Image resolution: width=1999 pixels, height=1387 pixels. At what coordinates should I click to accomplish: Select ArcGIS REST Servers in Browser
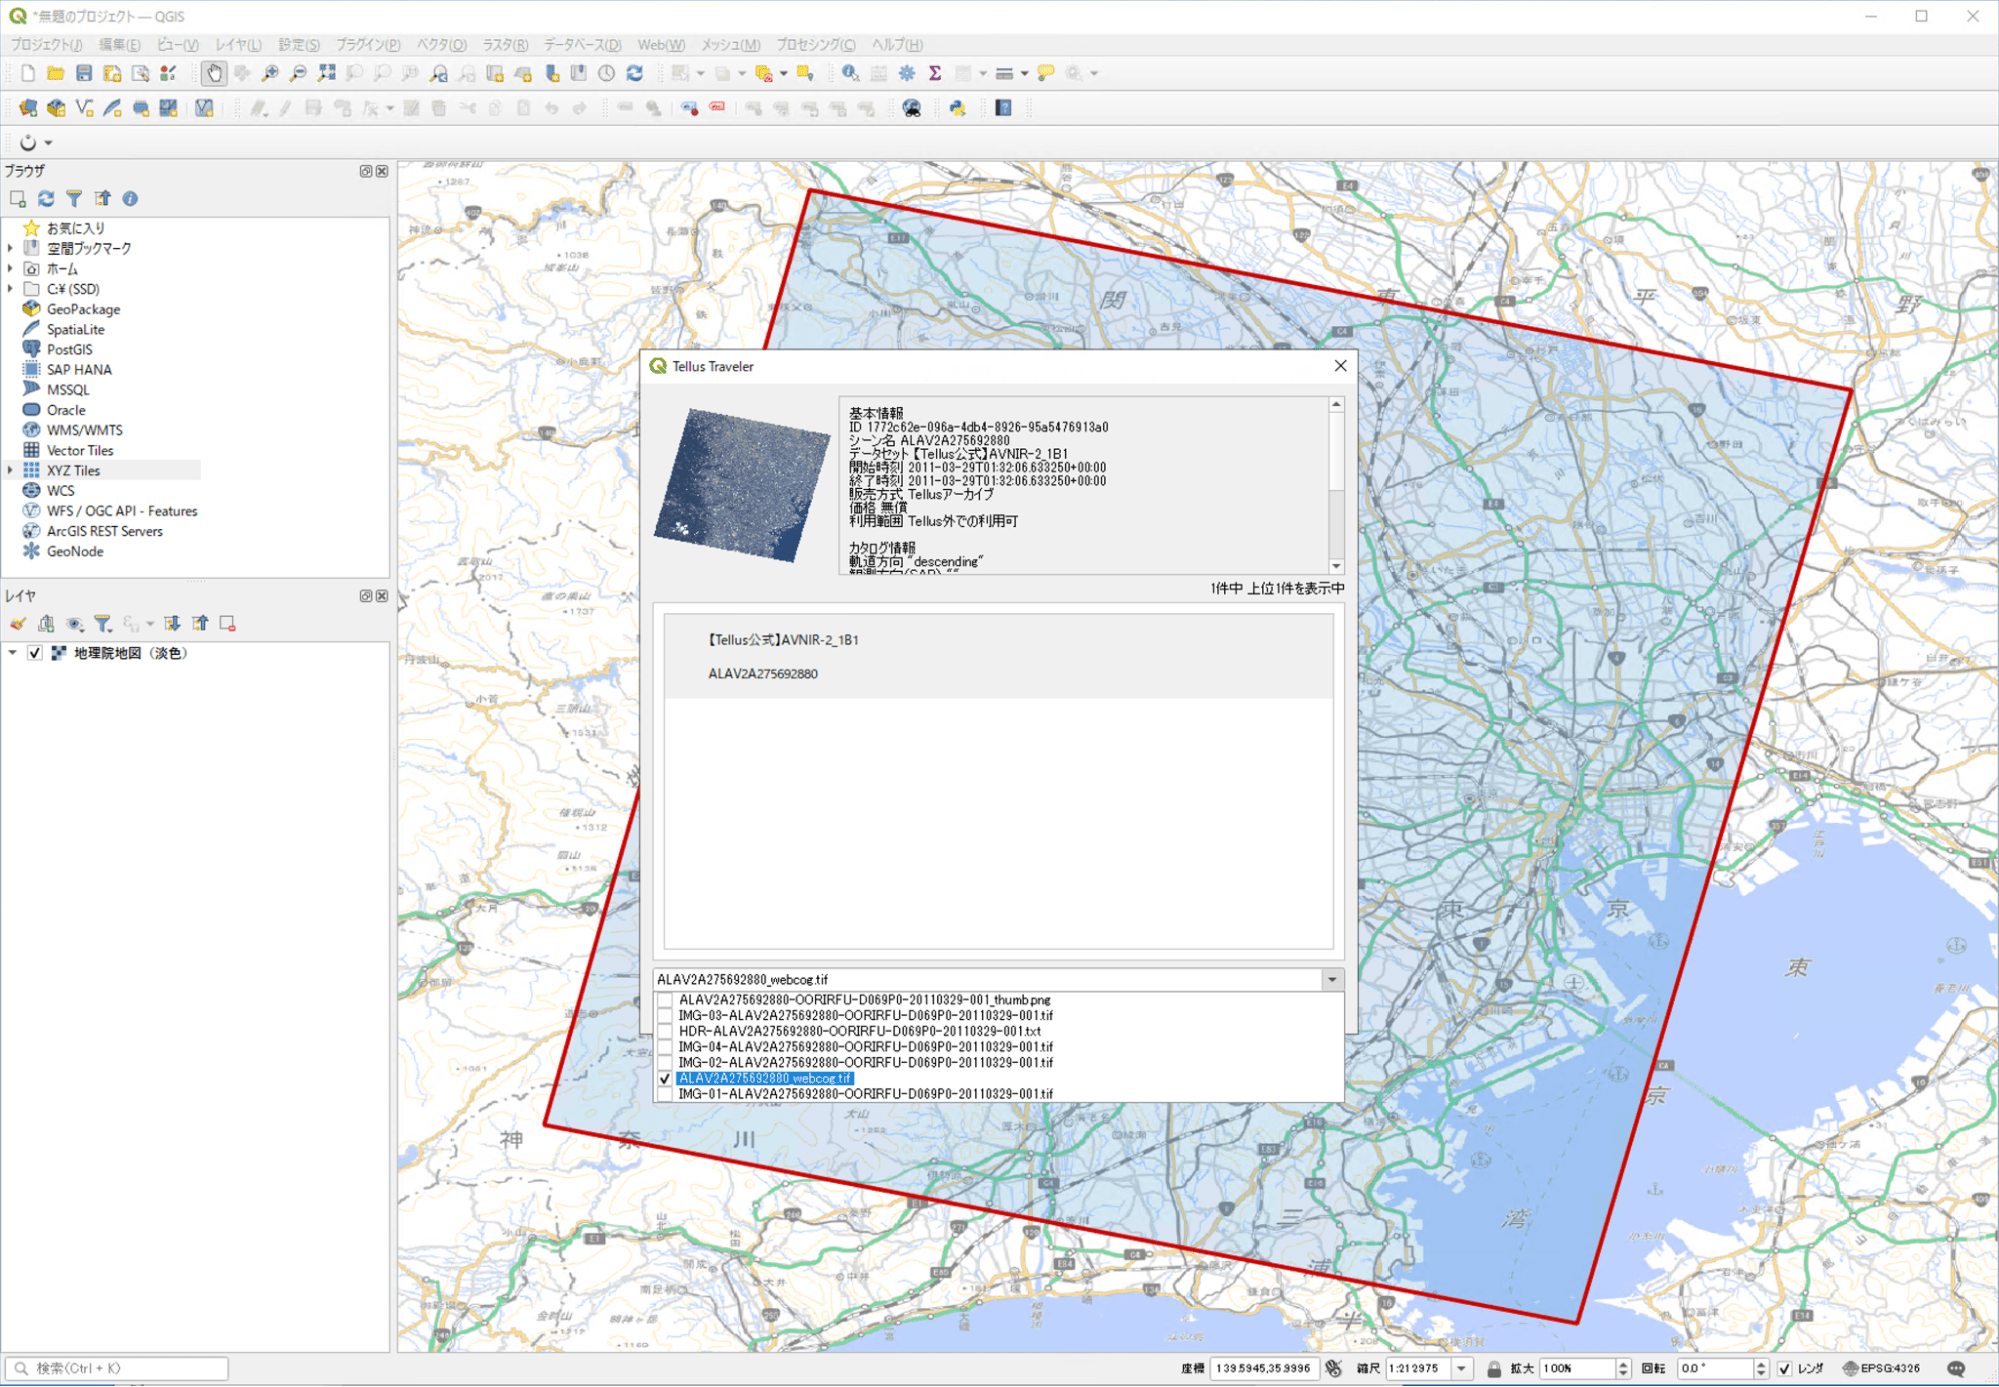tap(104, 531)
